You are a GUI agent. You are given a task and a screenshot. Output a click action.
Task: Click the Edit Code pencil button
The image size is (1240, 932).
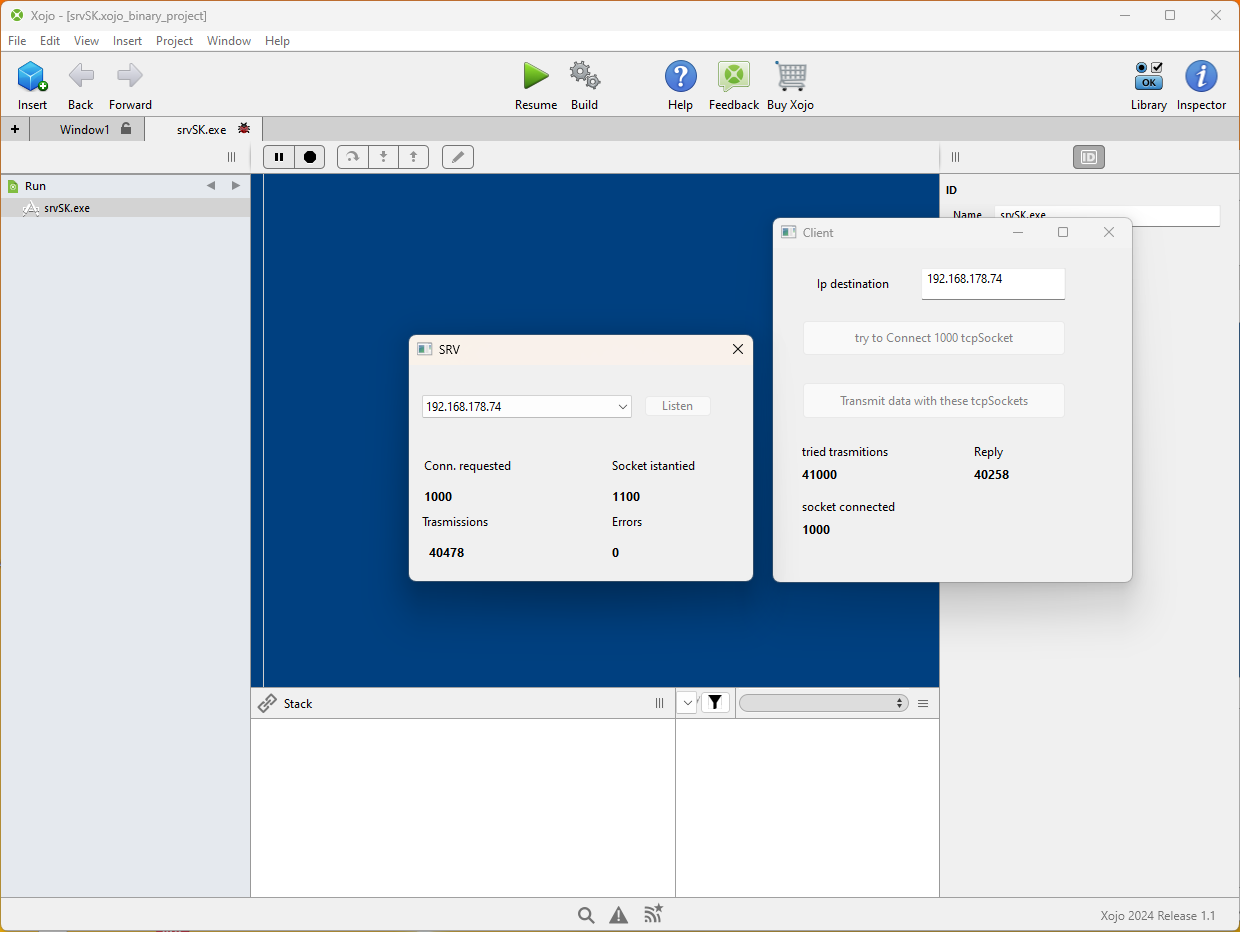pyautogui.click(x=458, y=157)
